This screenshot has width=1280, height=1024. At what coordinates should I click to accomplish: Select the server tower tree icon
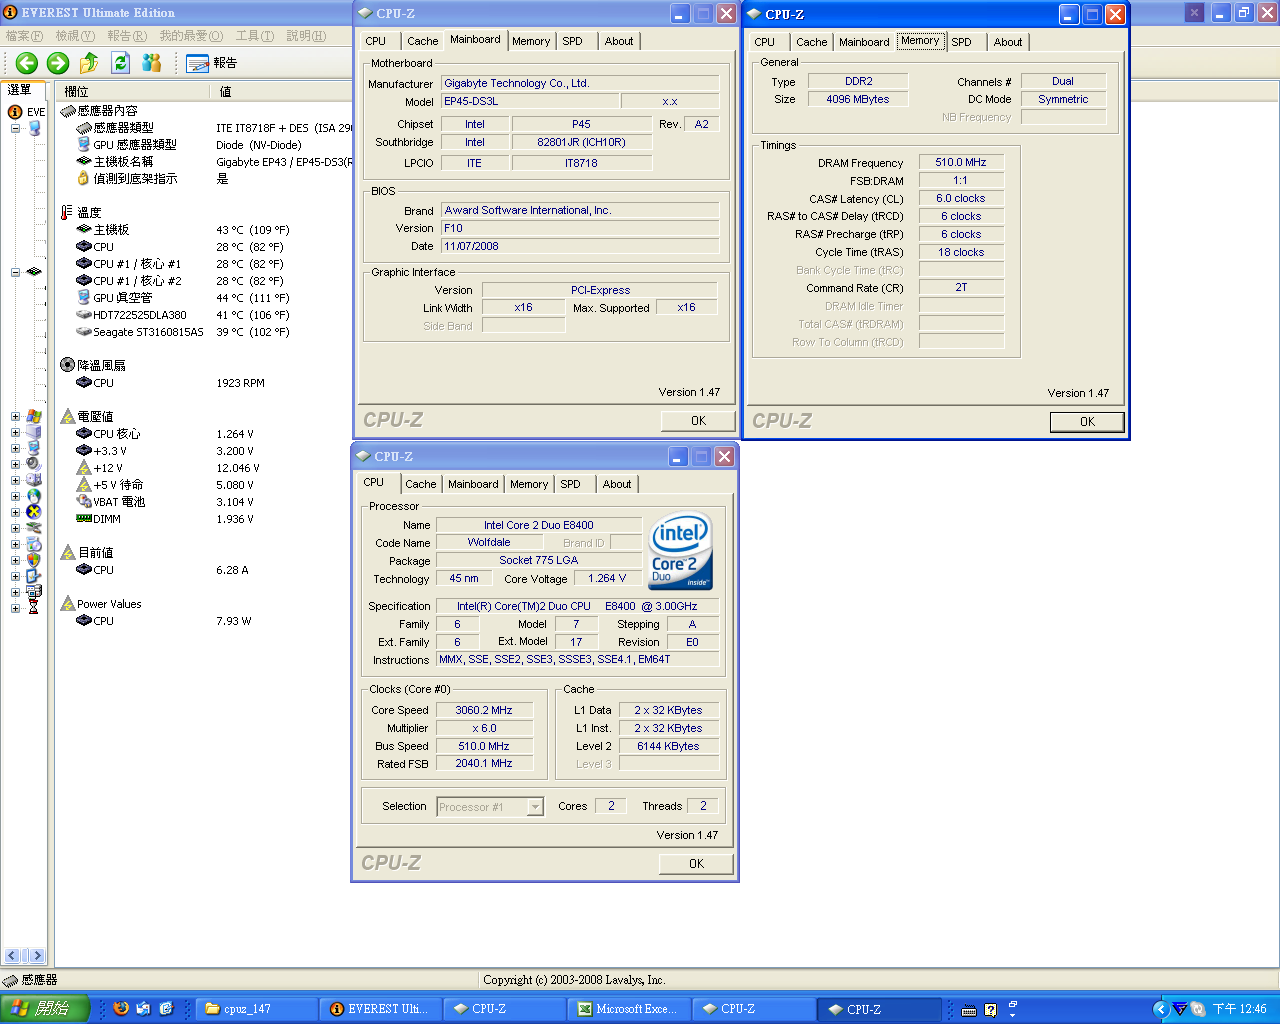point(34,432)
